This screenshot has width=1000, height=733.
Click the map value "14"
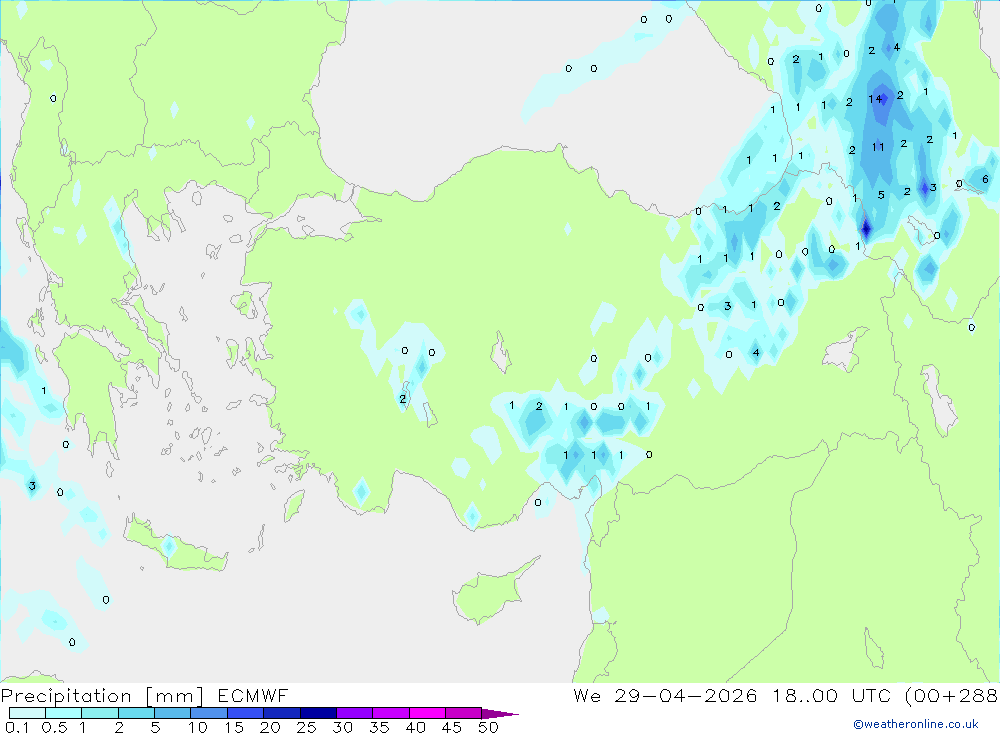875,99
